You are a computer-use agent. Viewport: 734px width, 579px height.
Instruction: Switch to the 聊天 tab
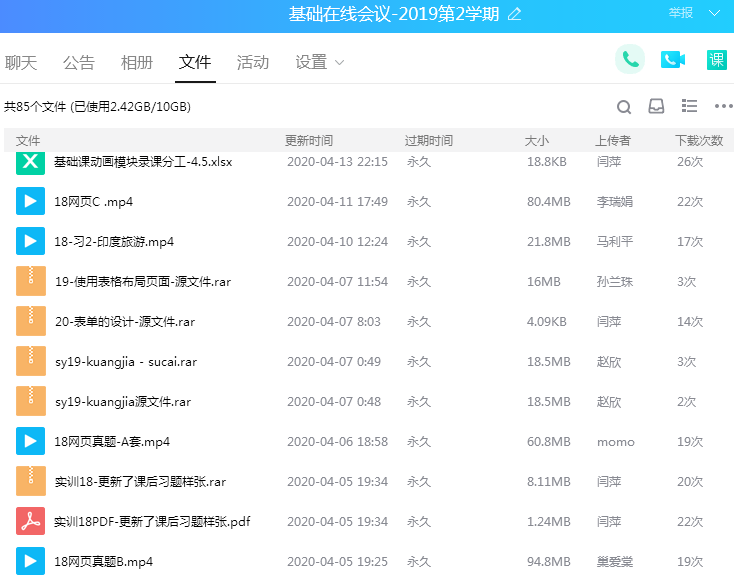21,62
